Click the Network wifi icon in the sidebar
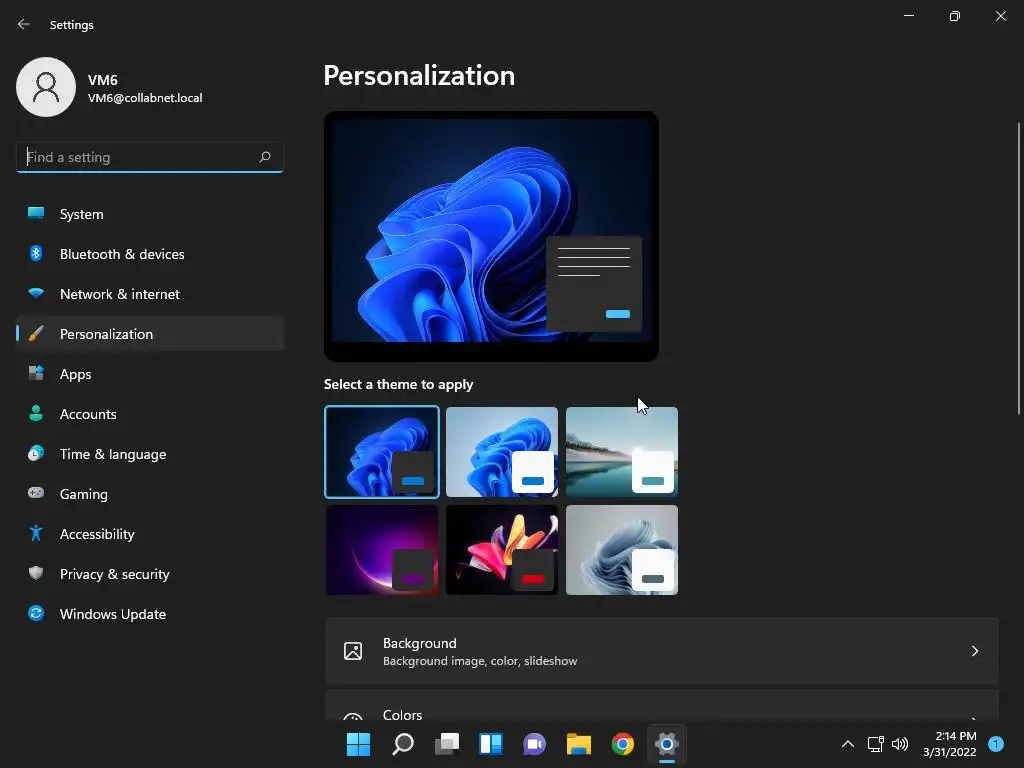This screenshot has height=768, width=1024. (x=36, y=293)
